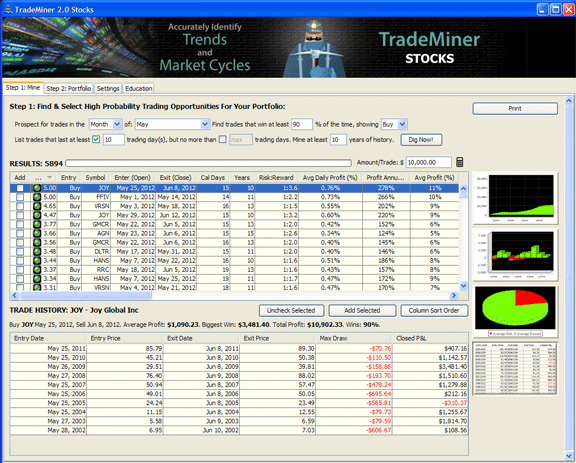Click the minimum trading days field showing 10
Viewport: 576px width, 463px height.
(x=114, y=140)
